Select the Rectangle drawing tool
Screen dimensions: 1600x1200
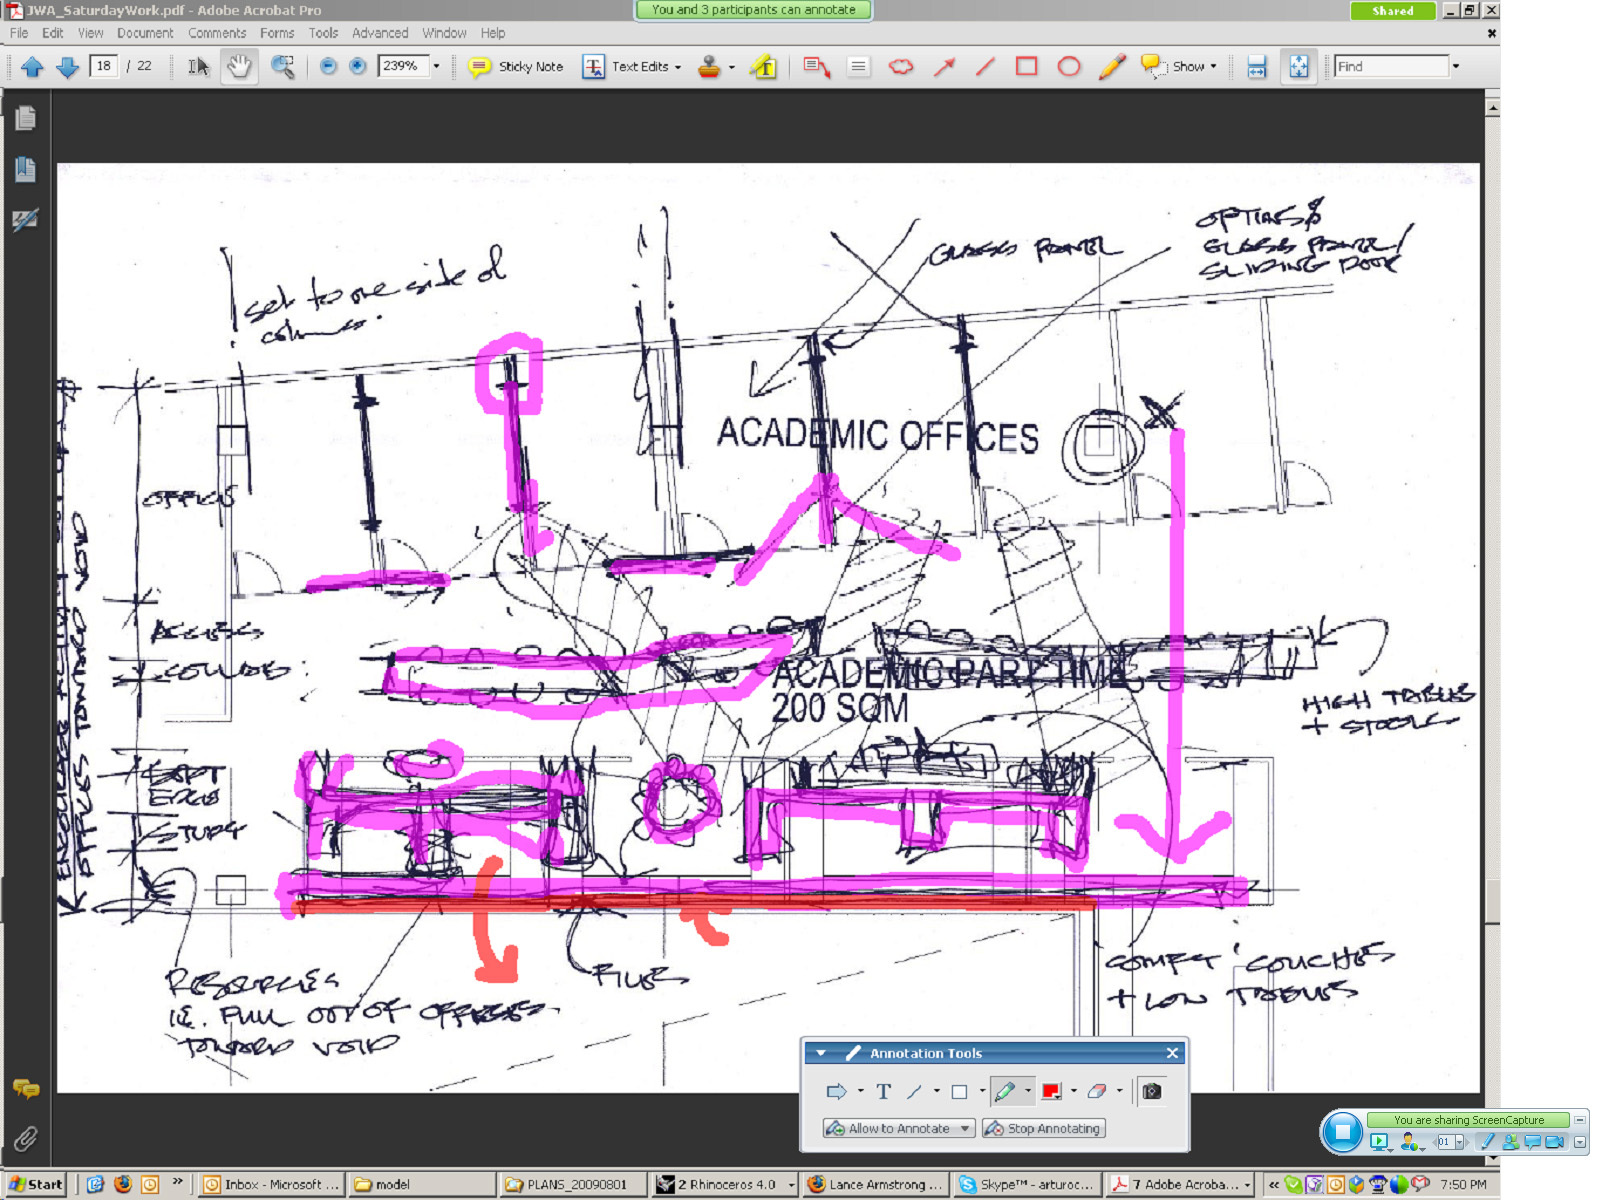click(1027, 67)
